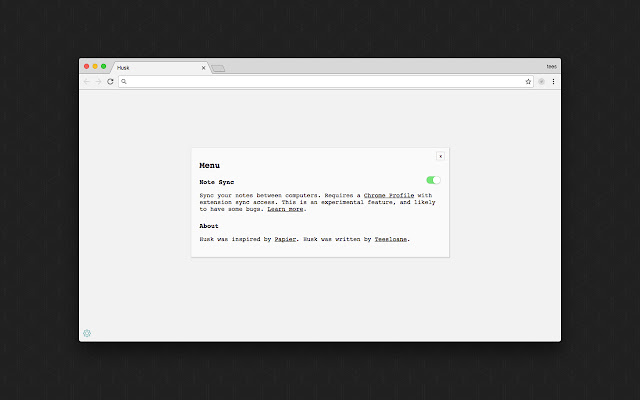The image size is (640, 400).
Task: Click the Menu heading text
Action: point(209,165)
